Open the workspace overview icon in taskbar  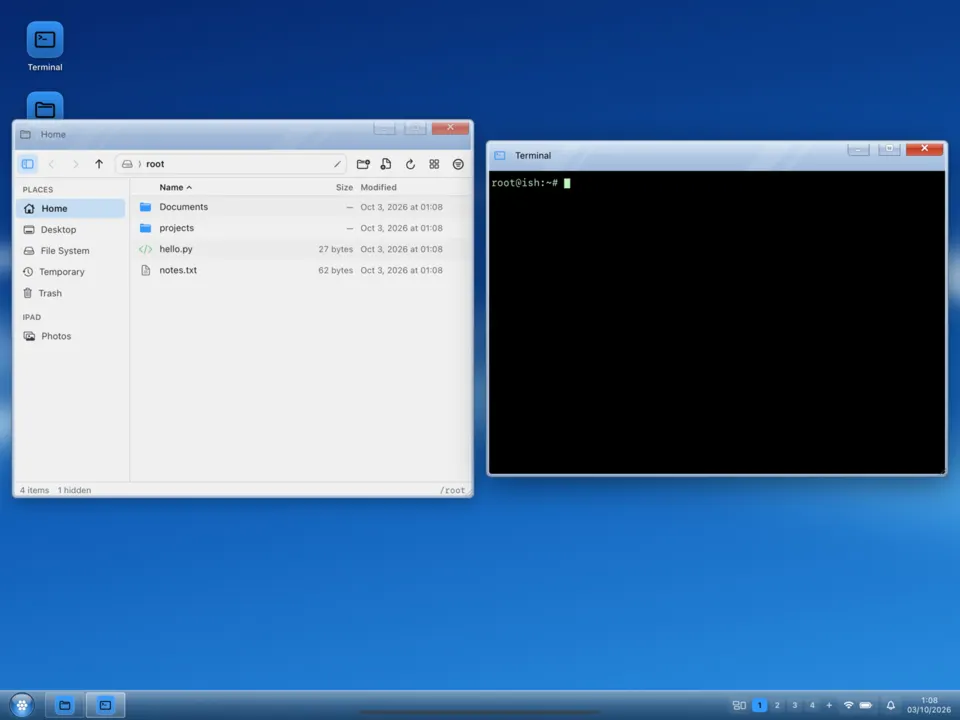[739, 705]
